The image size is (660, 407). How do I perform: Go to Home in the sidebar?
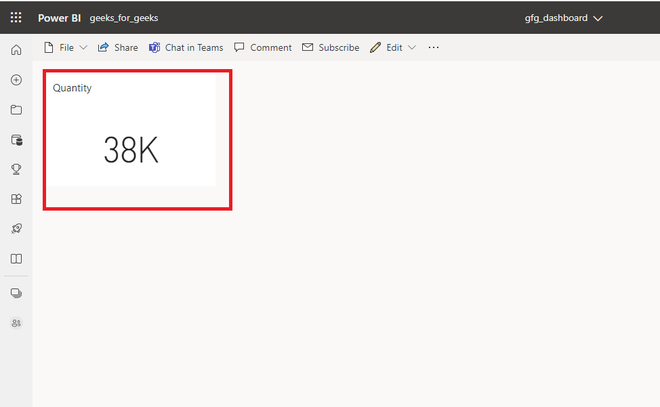tap(16, 50)
